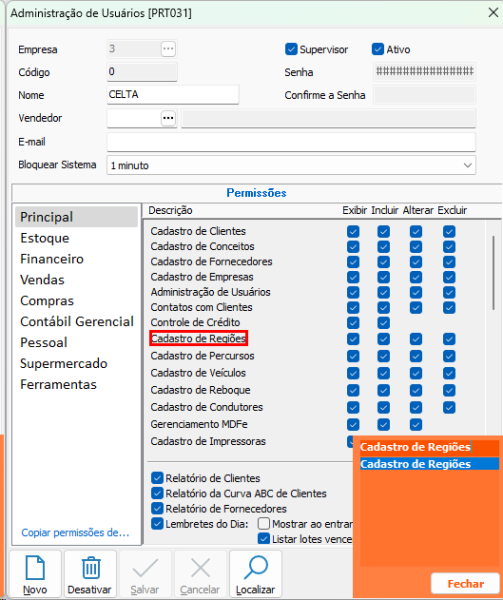Open the Empresa lookup ellipsis button
Screen dimensions: 503x600
coord(168,49)
